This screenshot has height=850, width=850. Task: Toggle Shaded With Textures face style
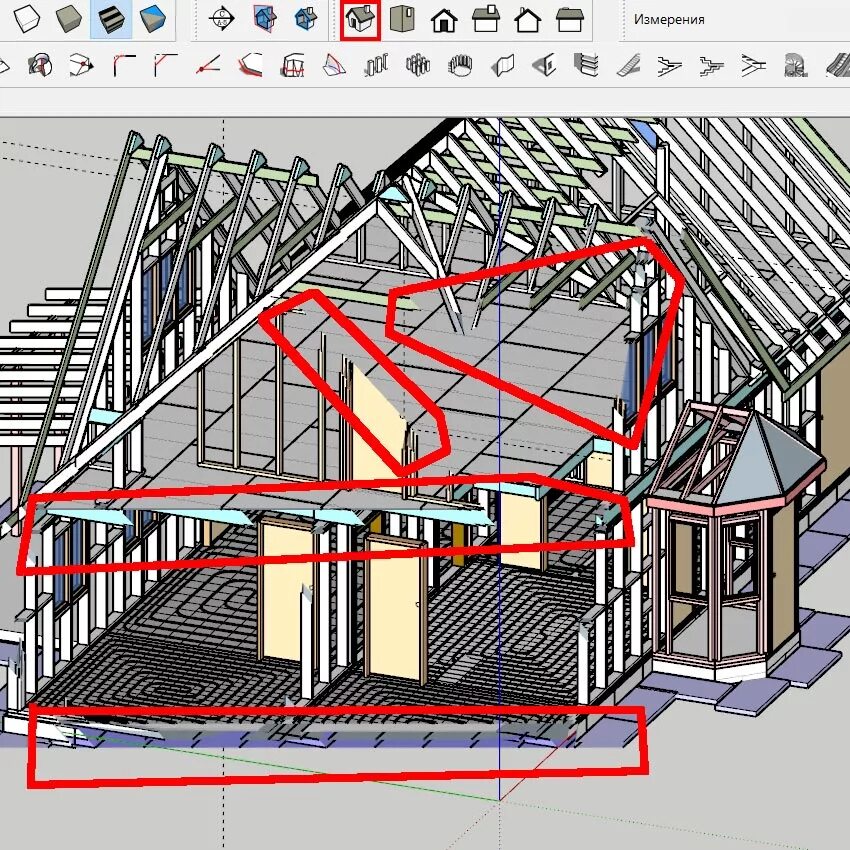[111, 19]
